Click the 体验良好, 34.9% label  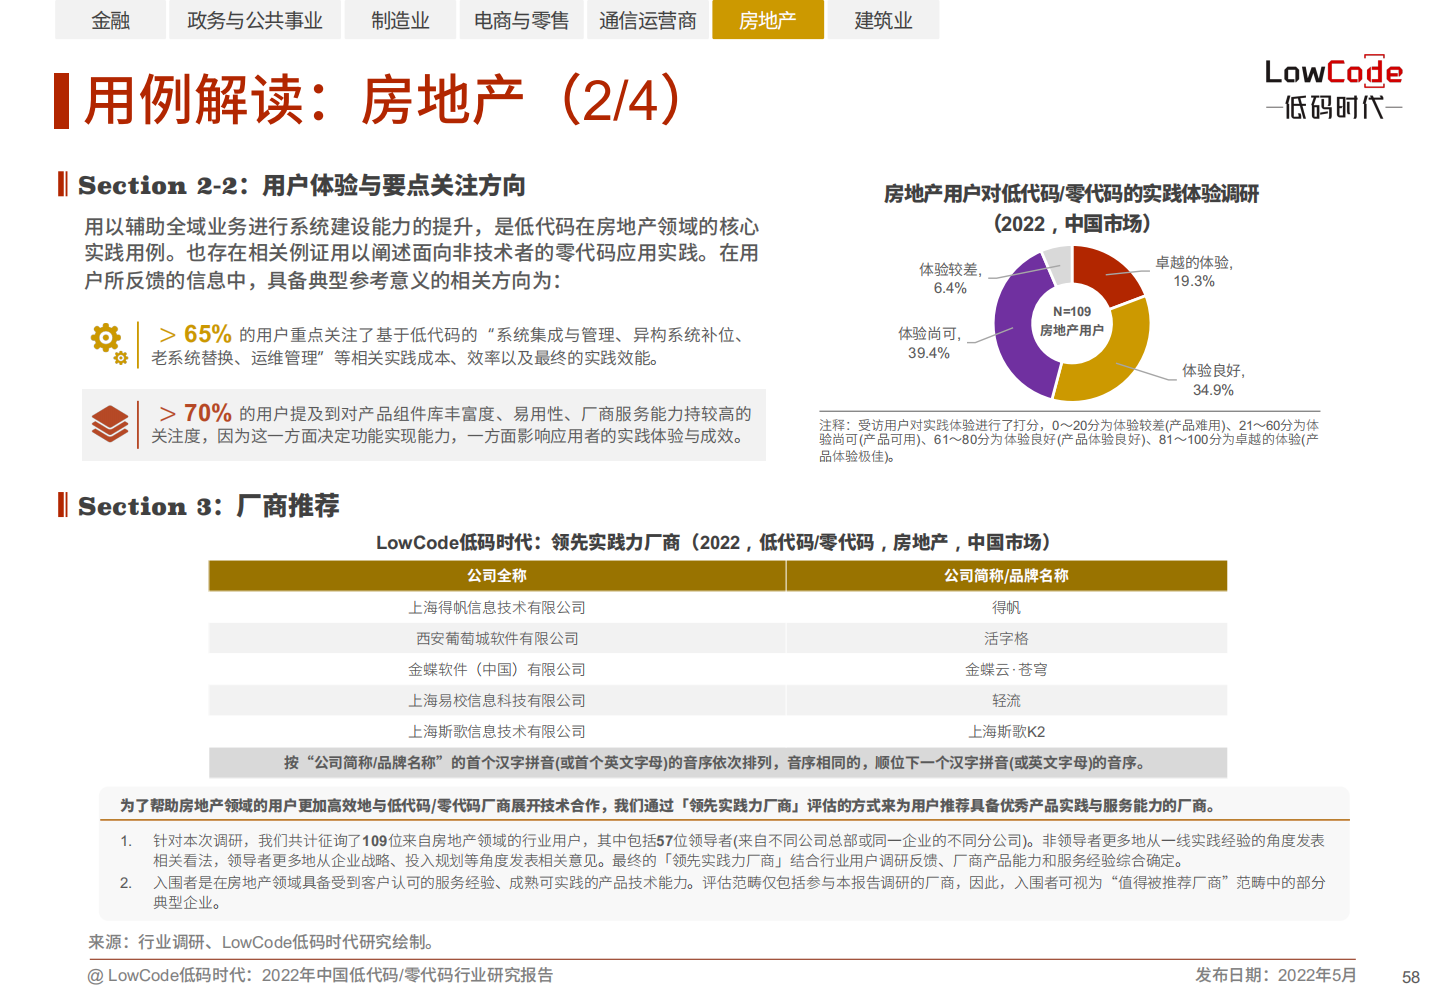click(1213, 380)
